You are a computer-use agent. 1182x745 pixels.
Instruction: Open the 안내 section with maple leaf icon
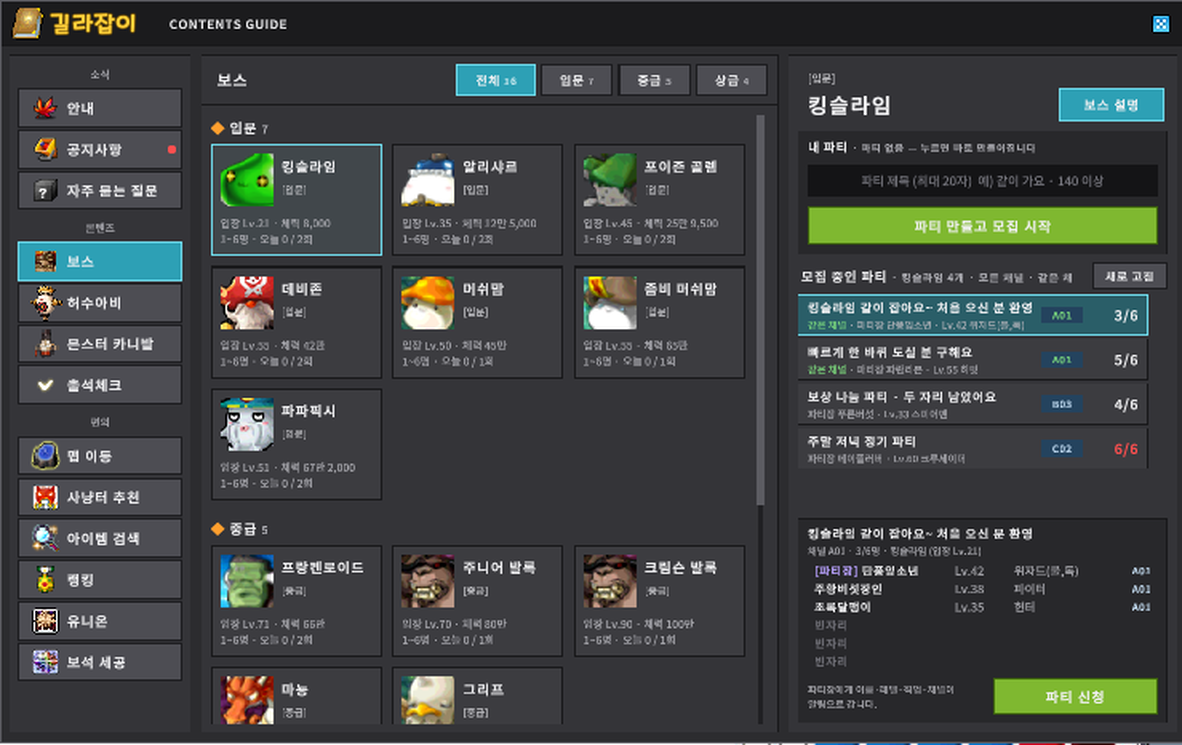click(x=100, y=108)
